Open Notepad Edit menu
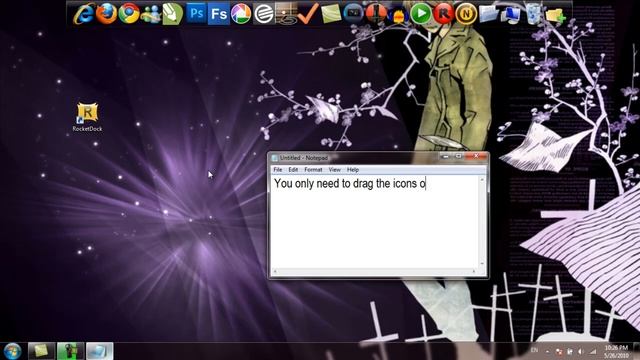This screenshot has width=640, height=360. [x=293, y=169]
